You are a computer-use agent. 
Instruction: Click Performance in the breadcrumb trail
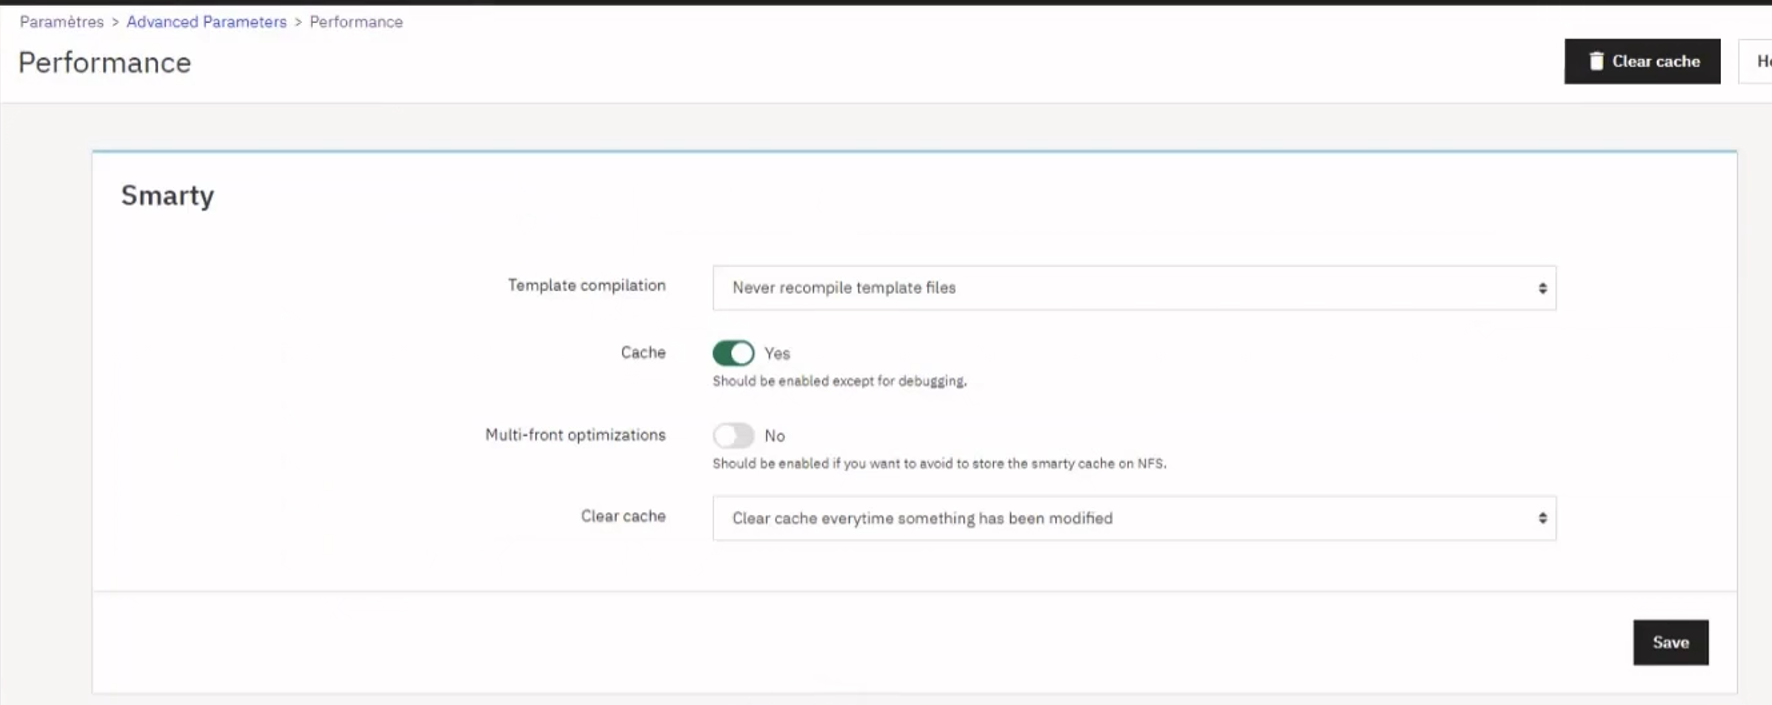(356, 22)
